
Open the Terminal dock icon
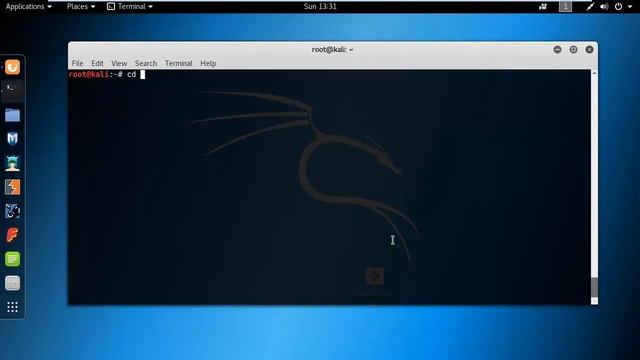click(x=12, y=91)
